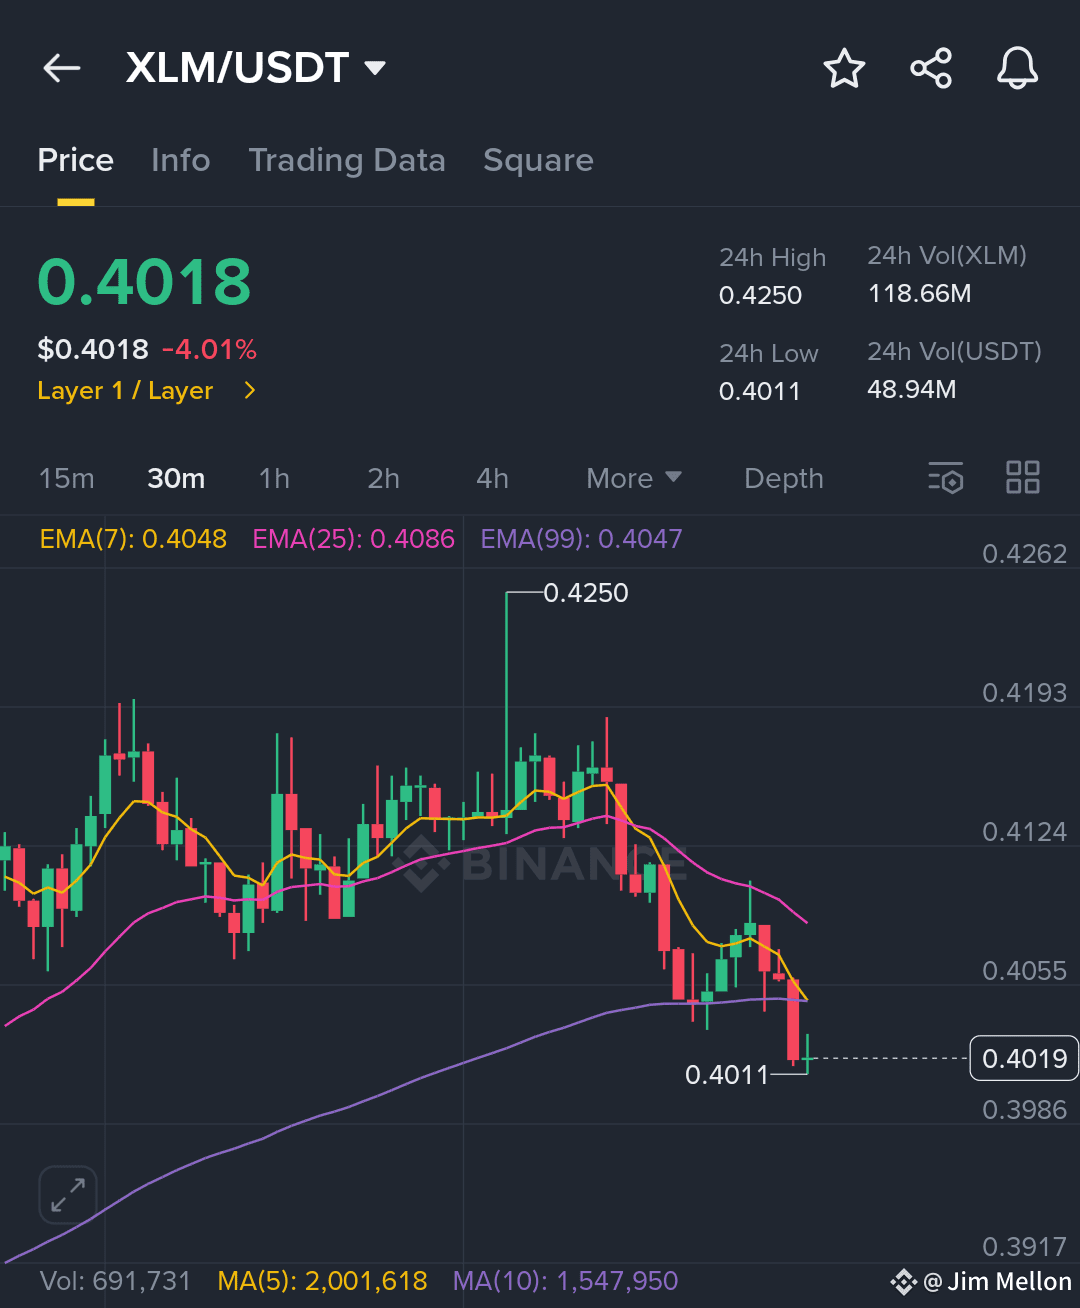Switch to the Price tab

(x=76, y=160)
